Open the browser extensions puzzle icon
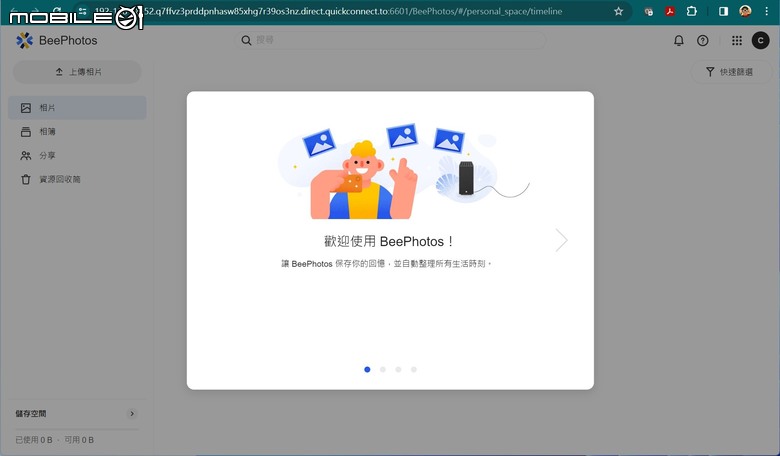The height and width of the screenshot is (456, 780). 691,11
